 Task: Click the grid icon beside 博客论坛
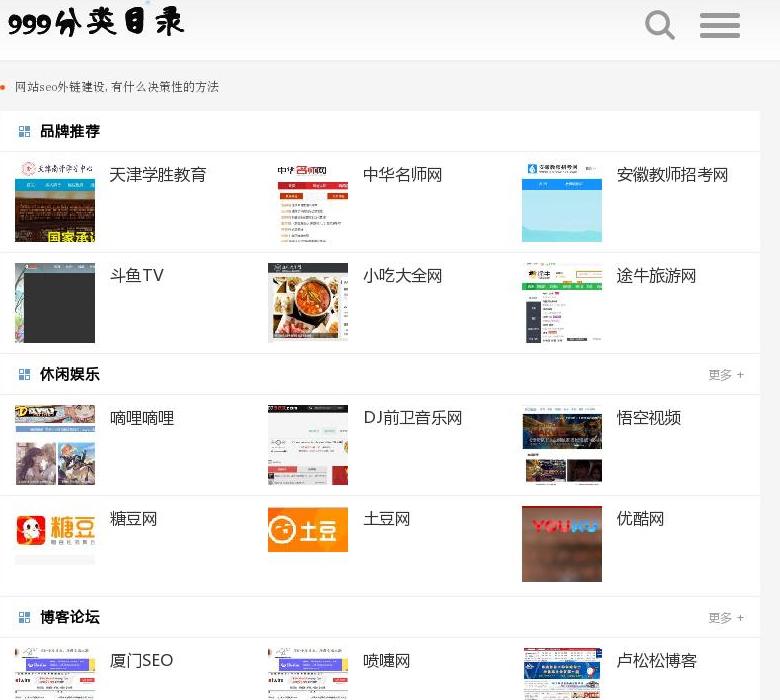pyautogui.click(x=24, y=617)
